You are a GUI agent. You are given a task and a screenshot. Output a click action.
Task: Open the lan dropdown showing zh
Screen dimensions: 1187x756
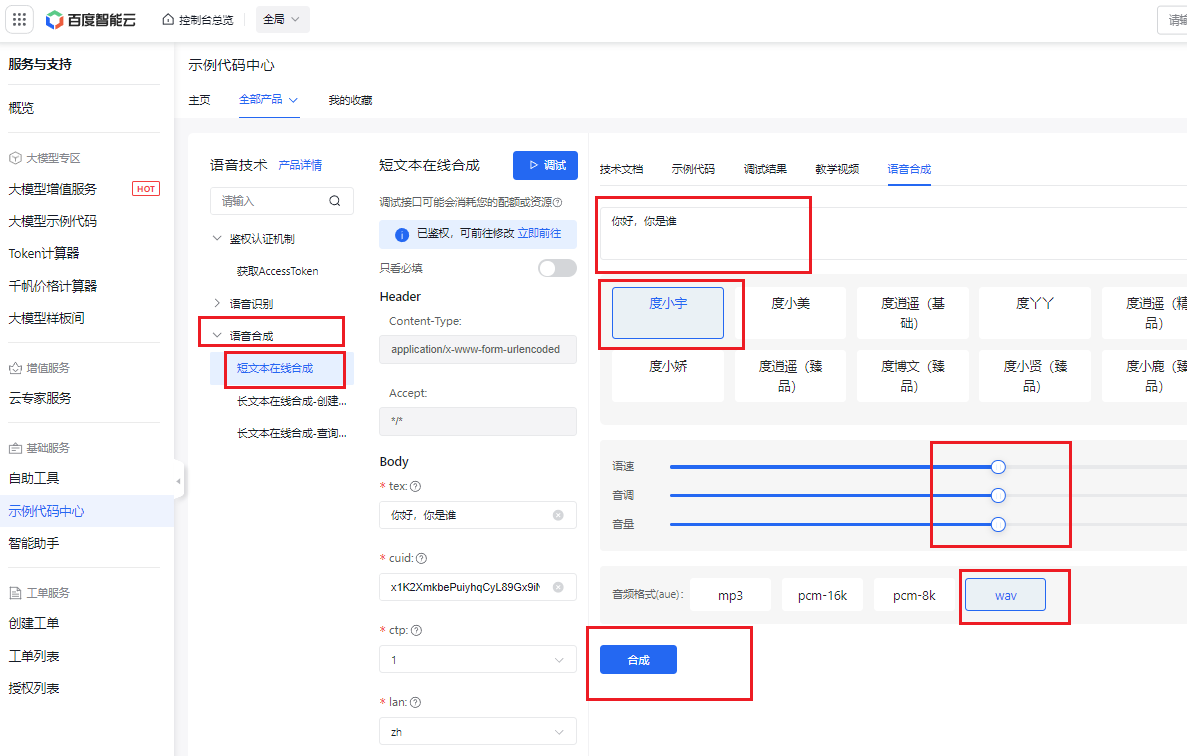point(478,732)
